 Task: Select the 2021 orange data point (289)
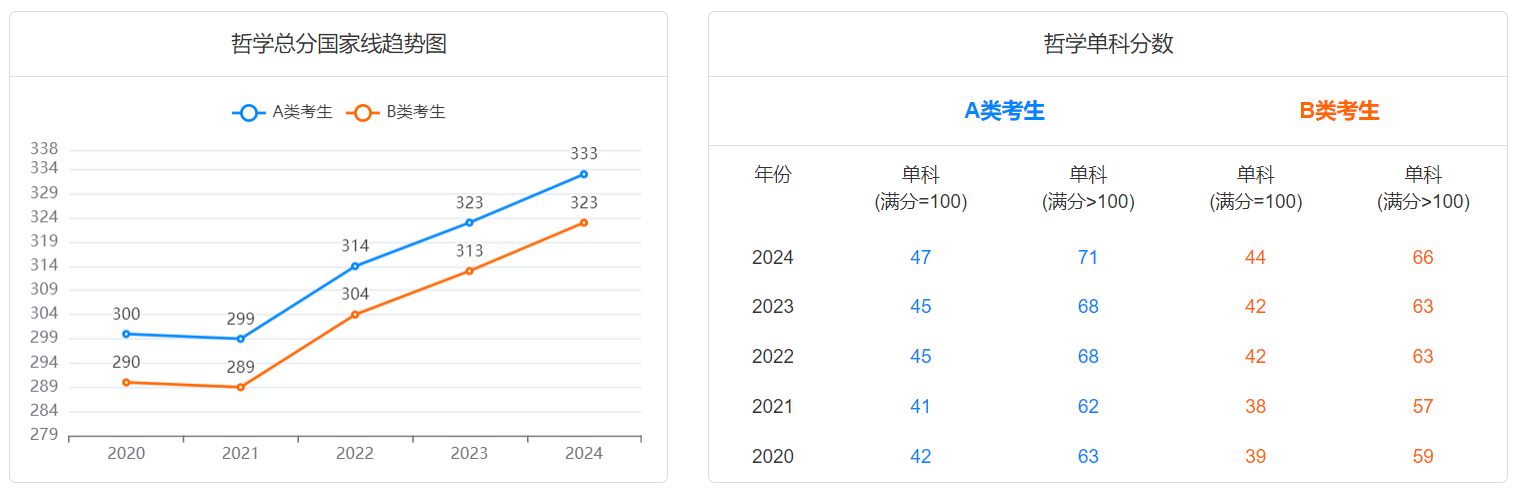[x=240, y=387]
